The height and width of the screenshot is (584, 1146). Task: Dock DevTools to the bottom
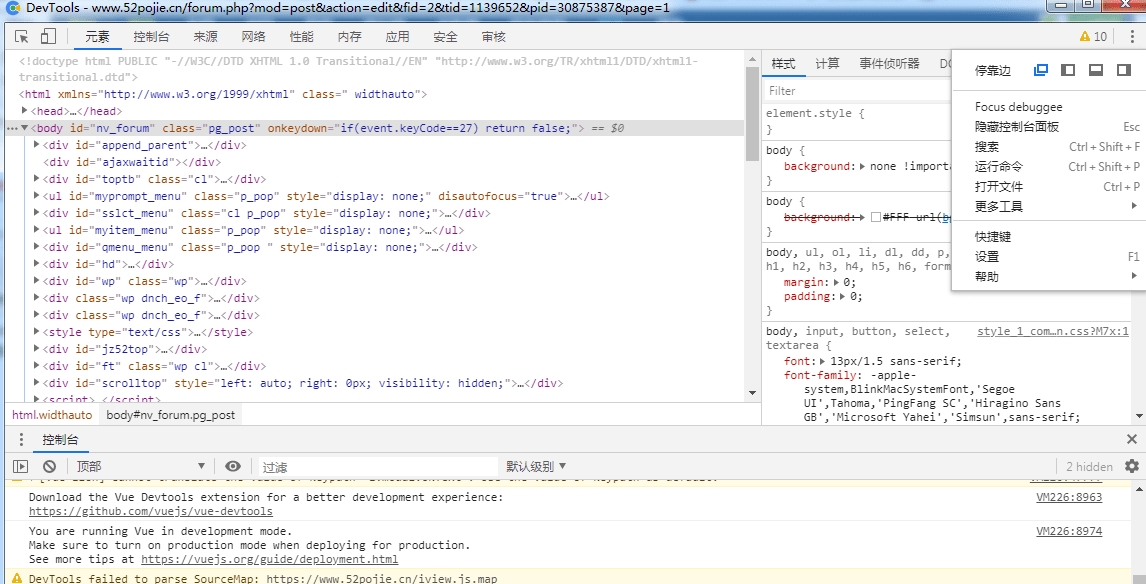pos(1096,70)
